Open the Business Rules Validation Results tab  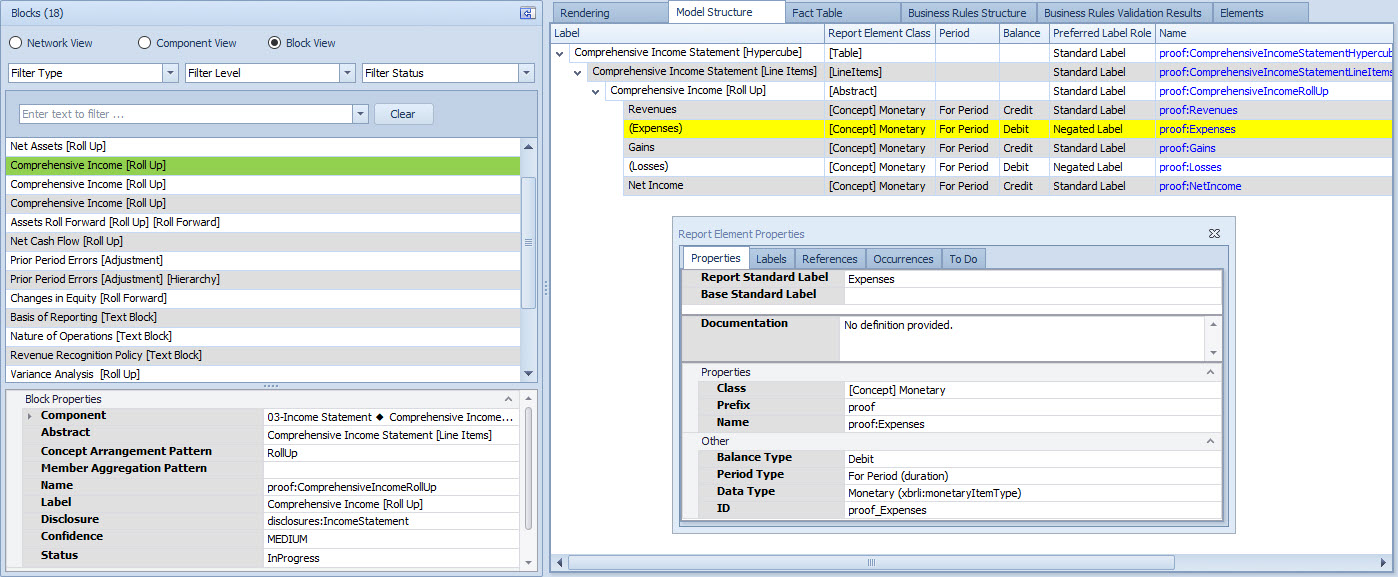point(1122,13)
